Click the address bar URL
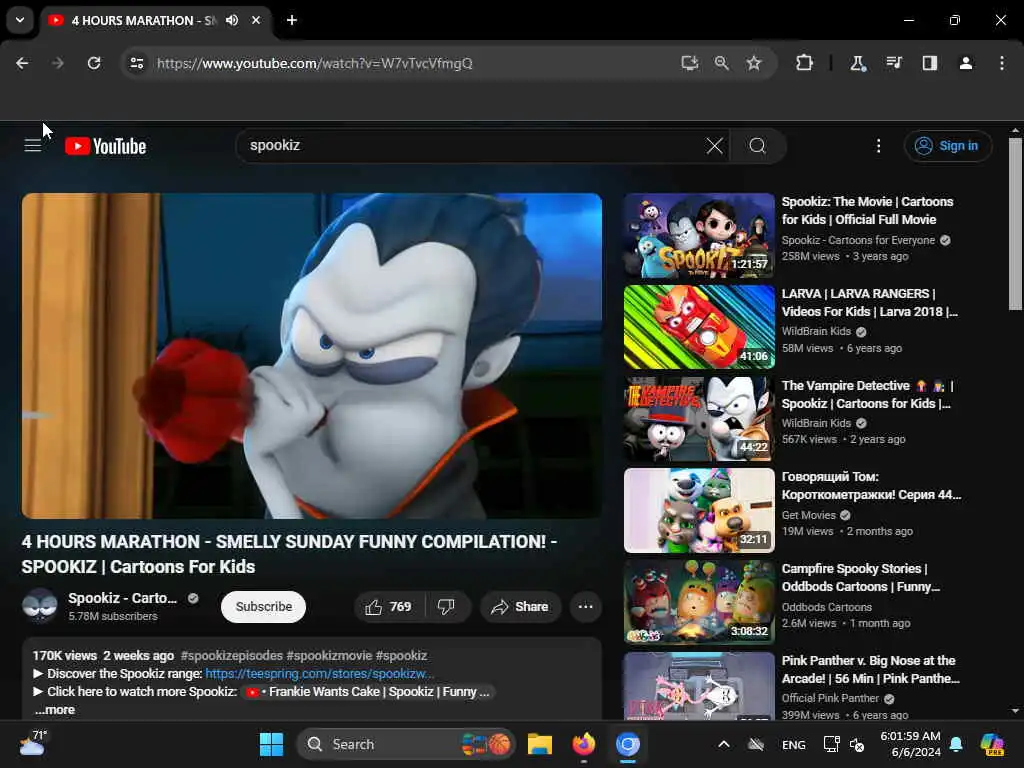1024x768 pixels. (314, 63)
